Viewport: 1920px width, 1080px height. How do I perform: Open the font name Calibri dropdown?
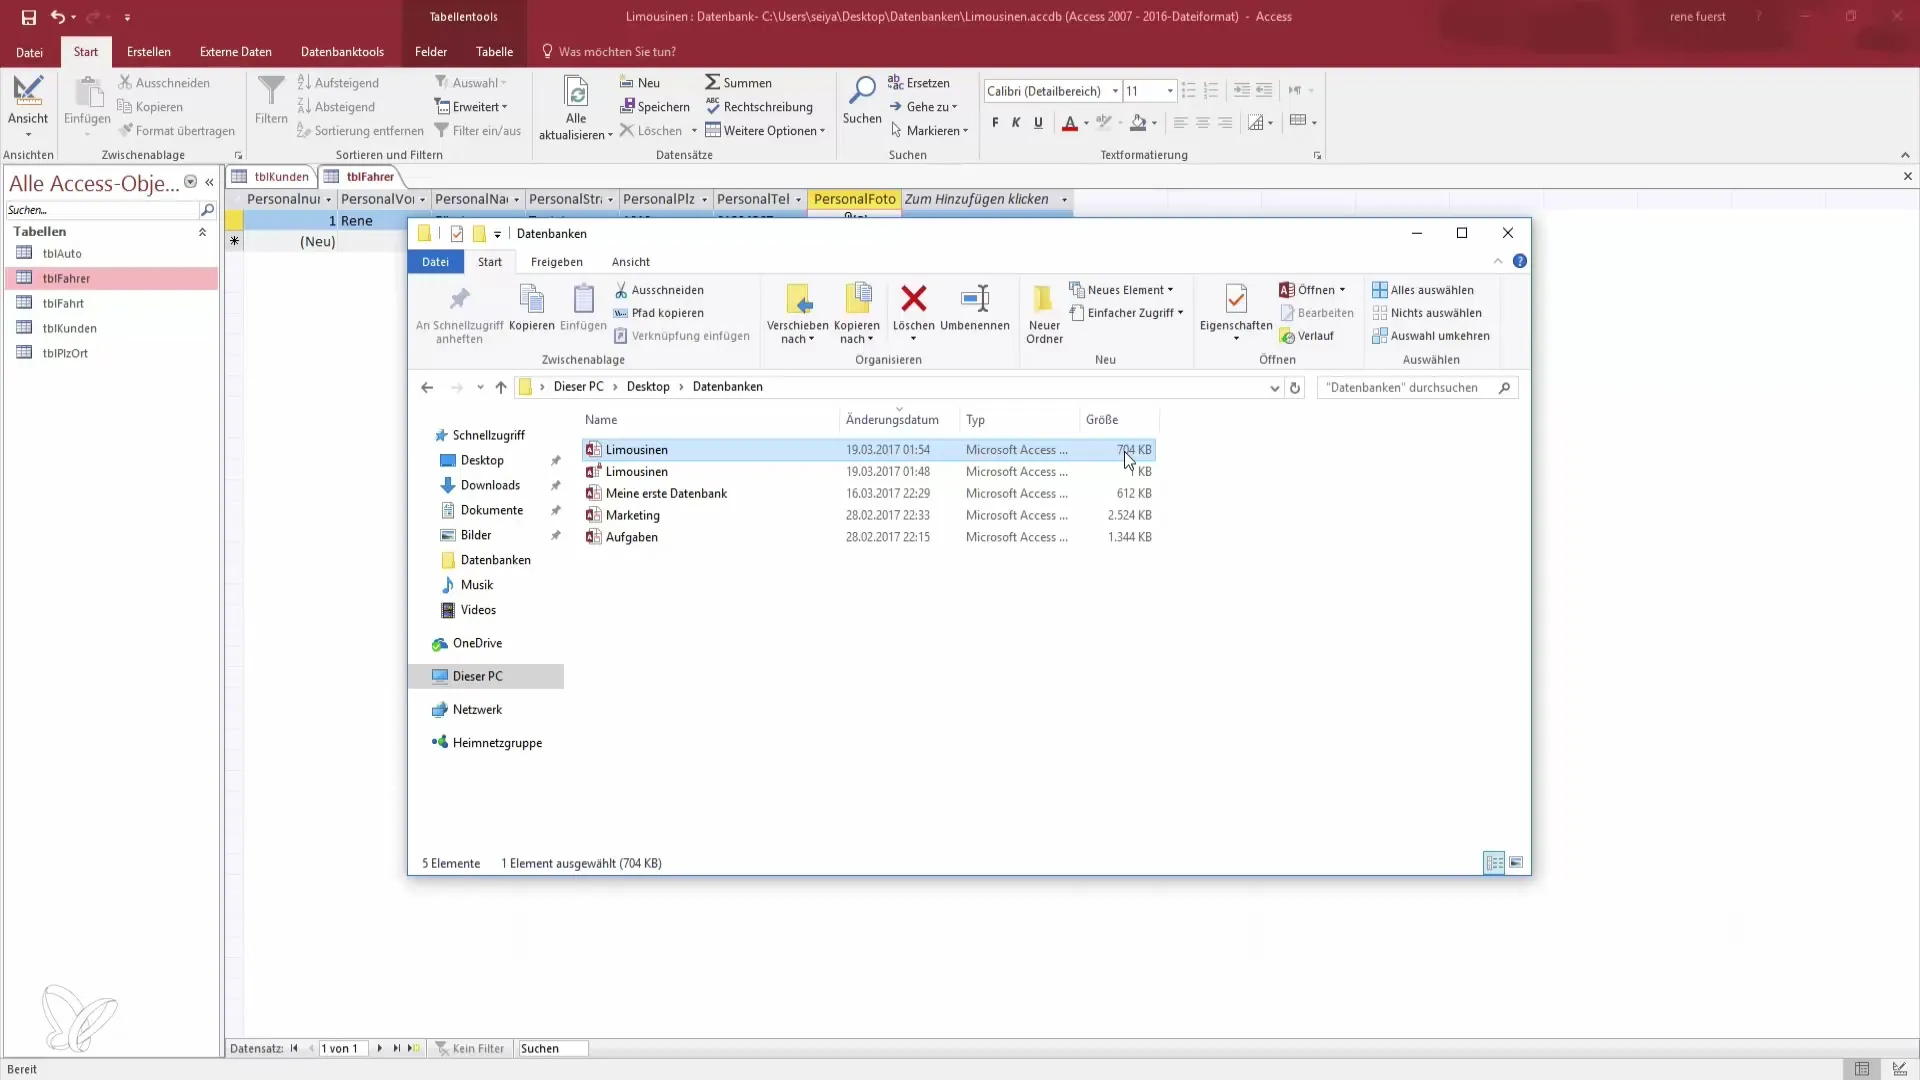(1115, 91)
